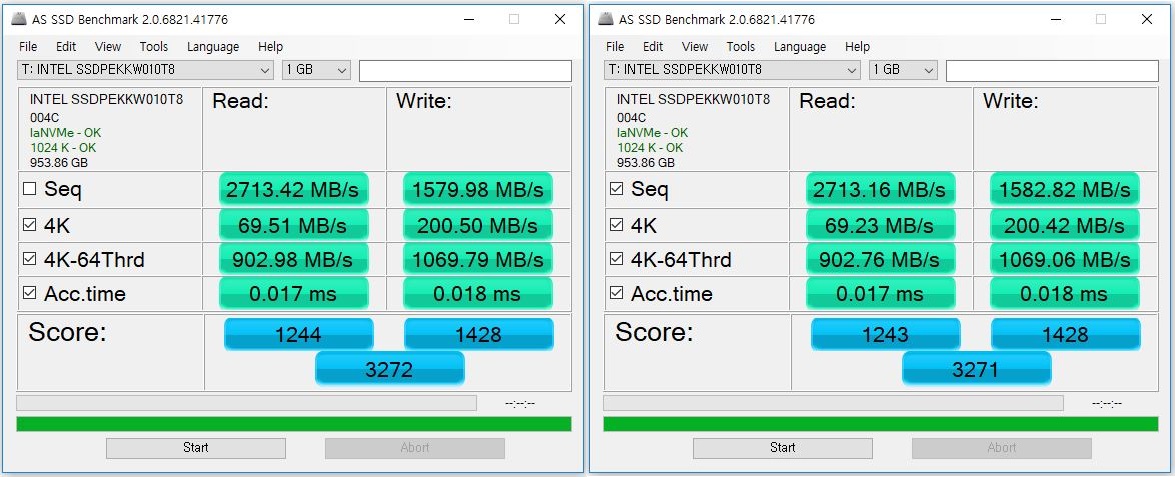
Task: Open the 1 GB size dropdown in the left window
Action: [x=315, y=70]
